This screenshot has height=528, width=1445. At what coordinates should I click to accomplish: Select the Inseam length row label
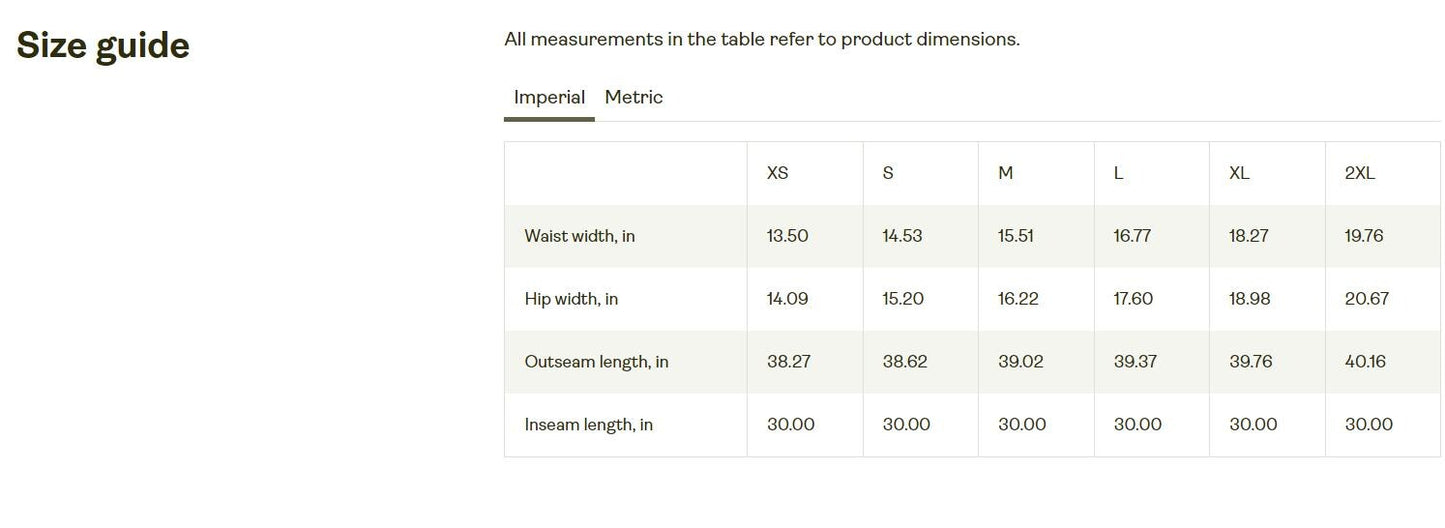588,425
